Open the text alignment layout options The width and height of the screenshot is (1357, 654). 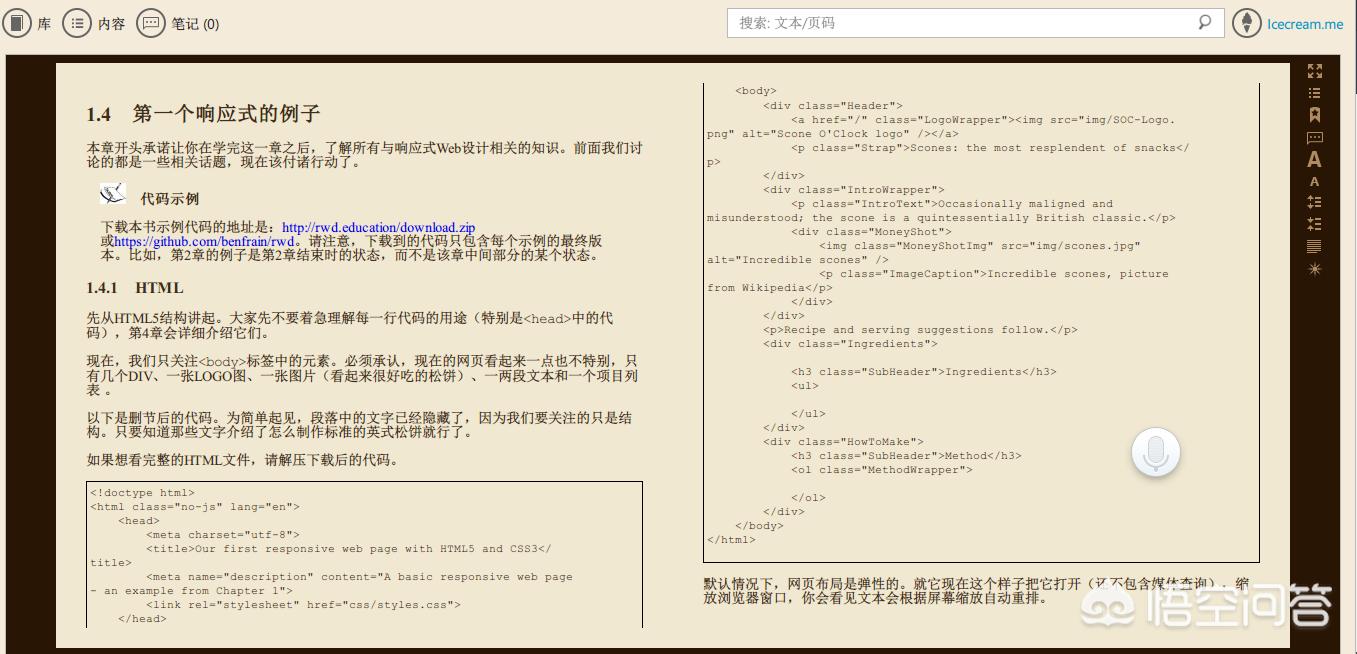pos(1315,245)
